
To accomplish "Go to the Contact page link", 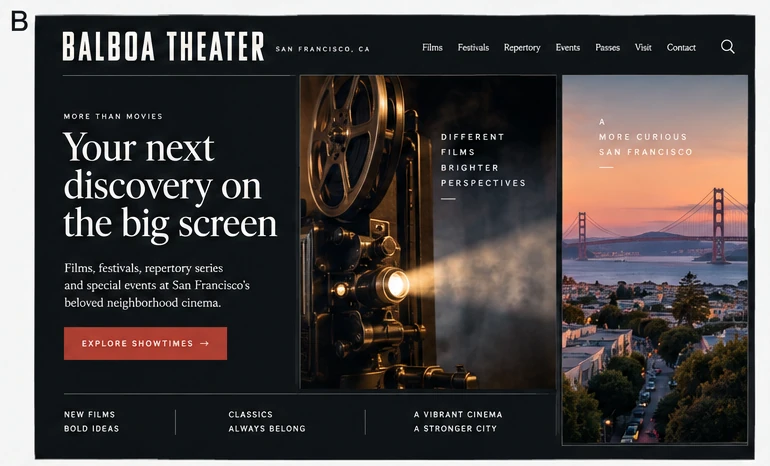I will (x=681, y=48).
